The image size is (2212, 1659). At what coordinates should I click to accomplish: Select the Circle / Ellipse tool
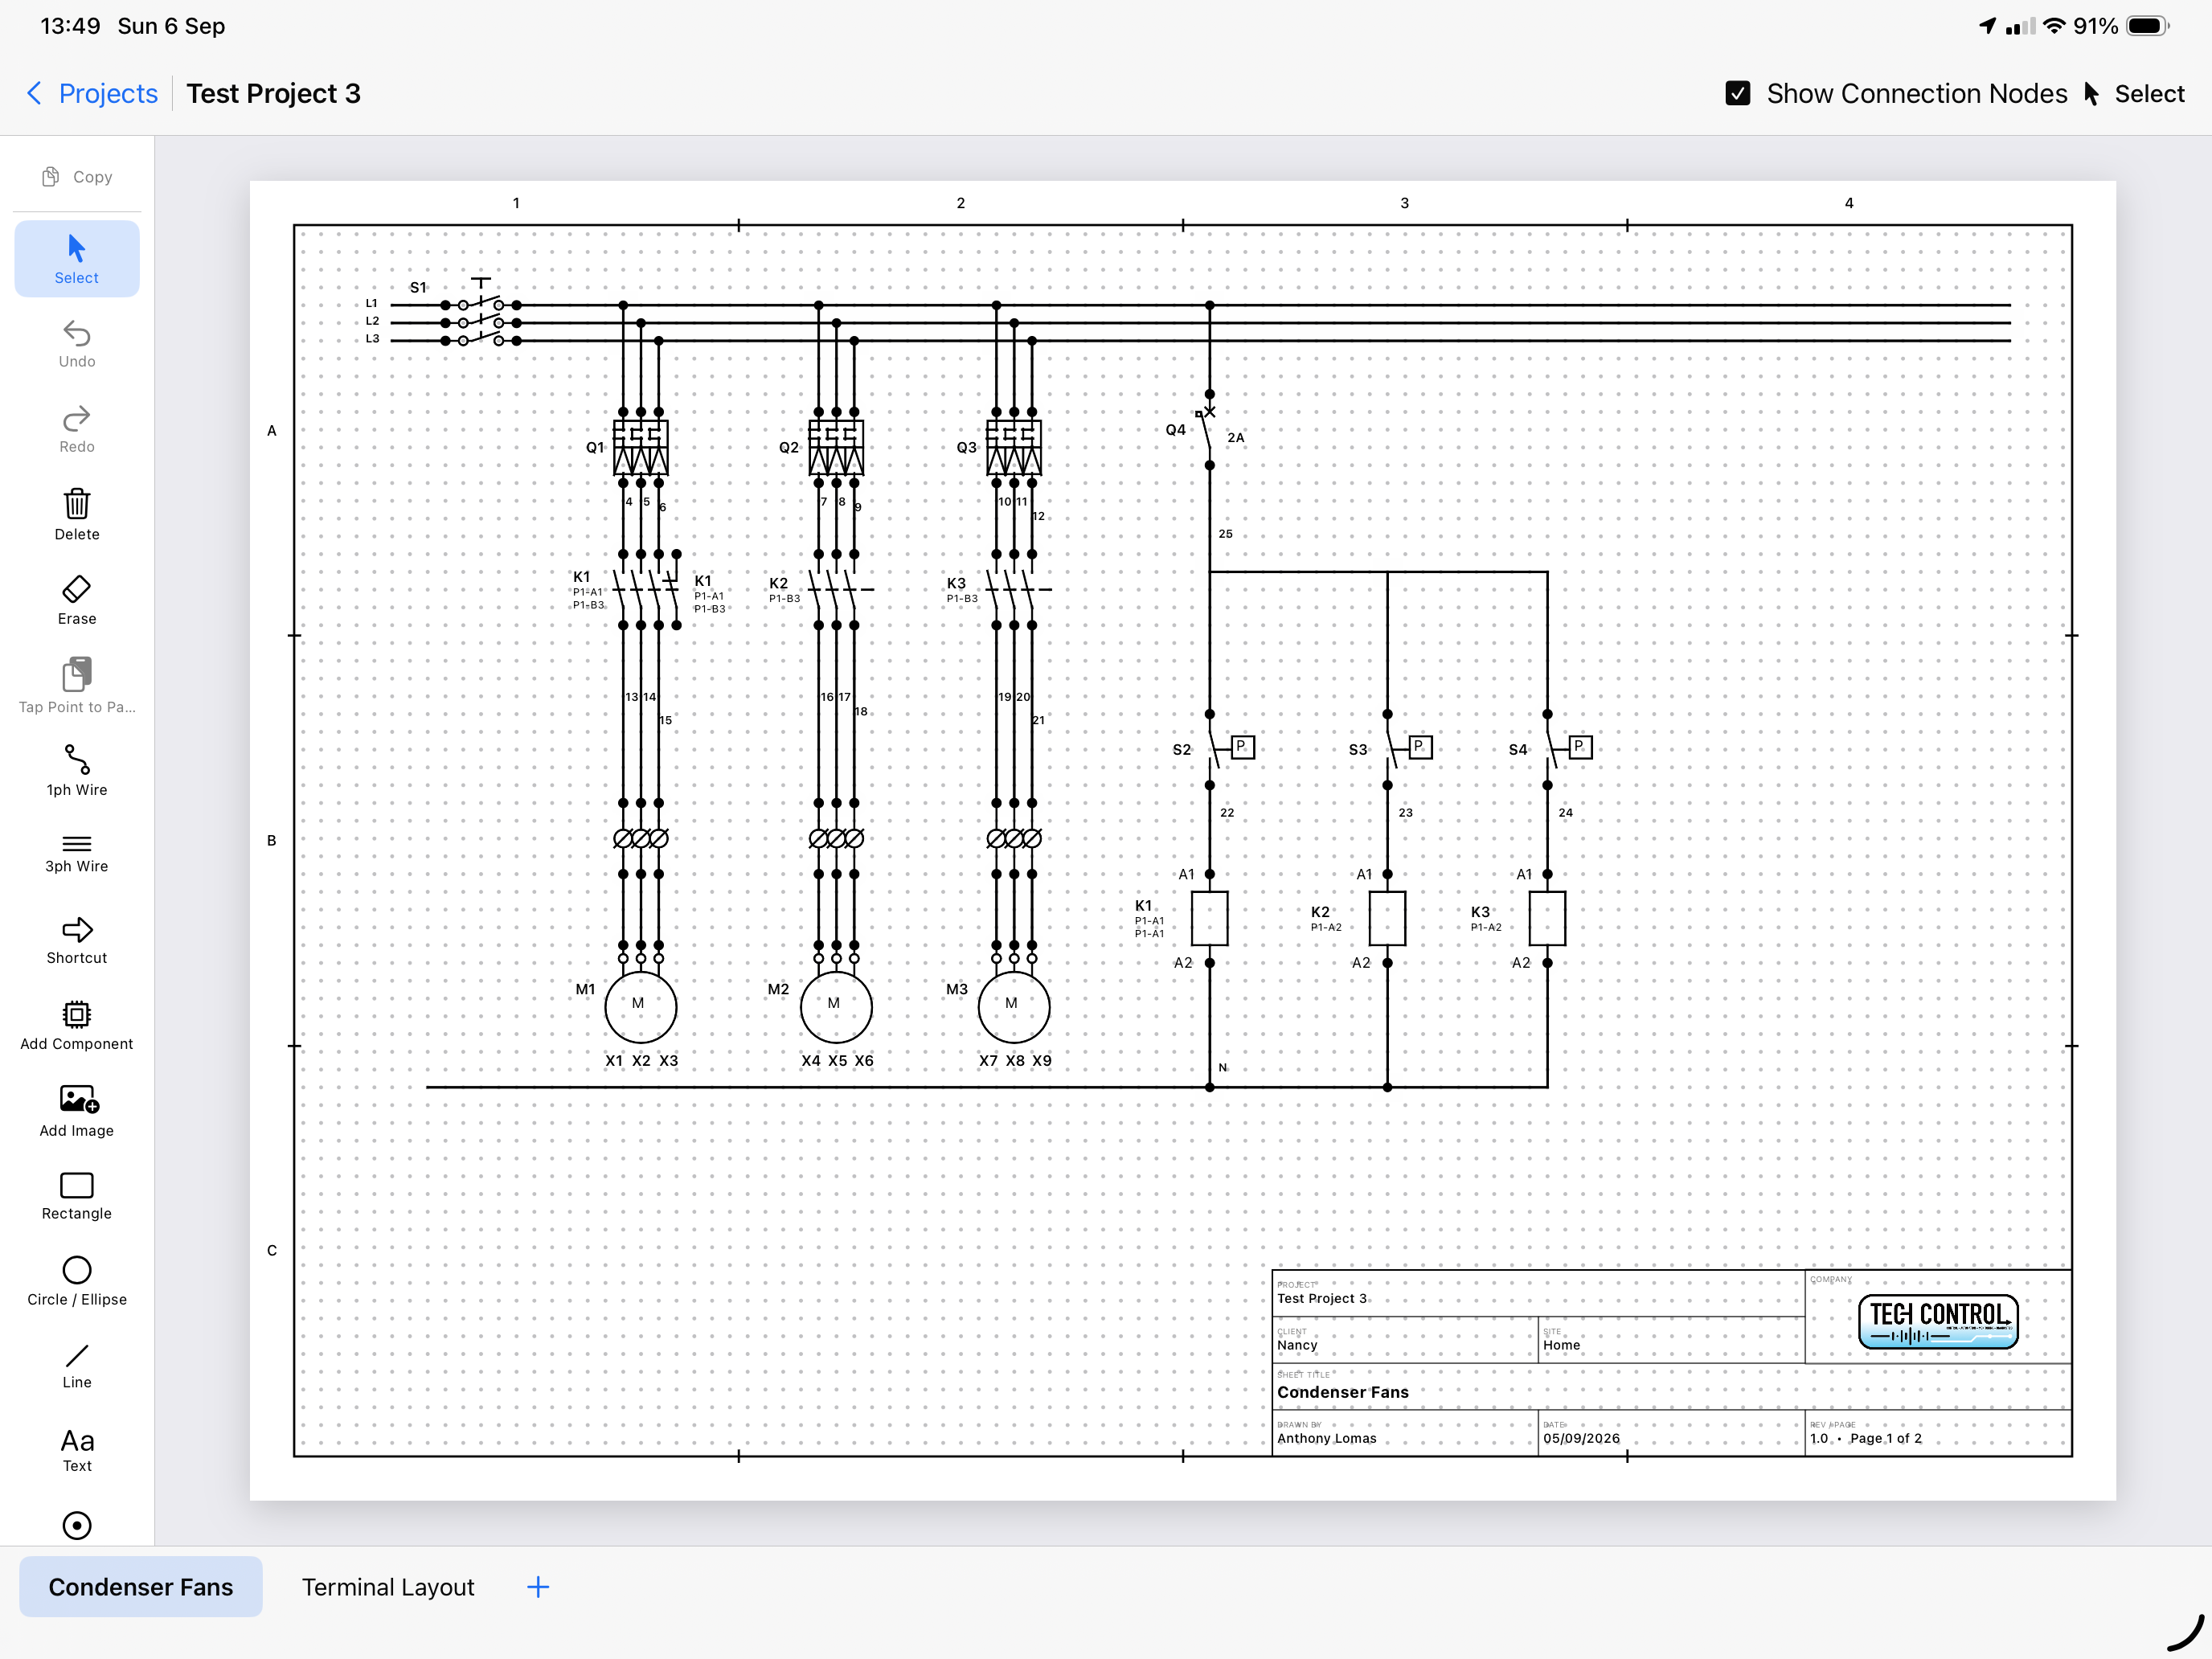tap(77, 1282)
